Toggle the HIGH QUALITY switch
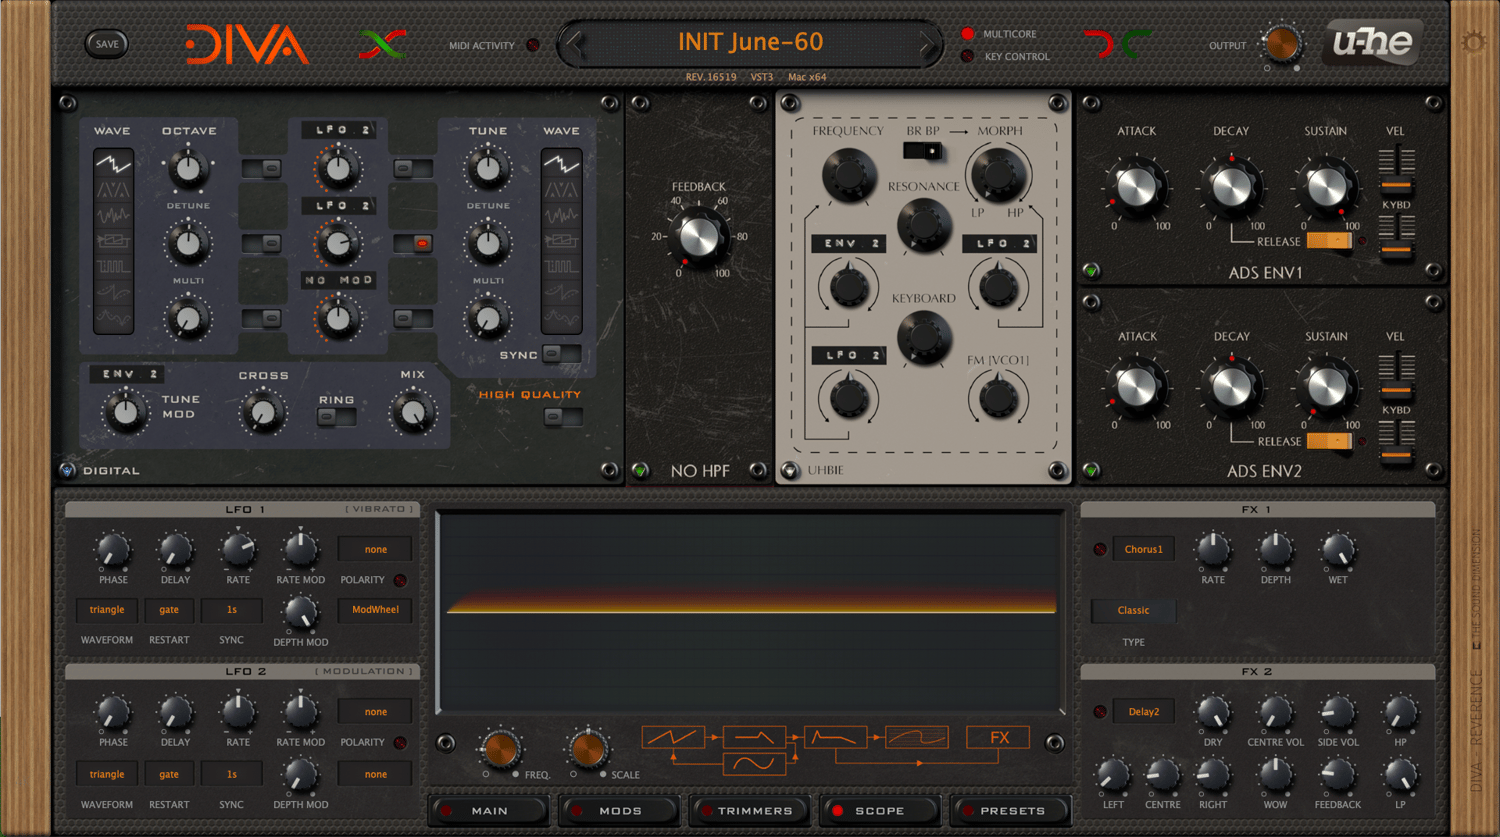The height and width of the screenshot is (837, 1500). pyautogui.click(x=562, y=417)
